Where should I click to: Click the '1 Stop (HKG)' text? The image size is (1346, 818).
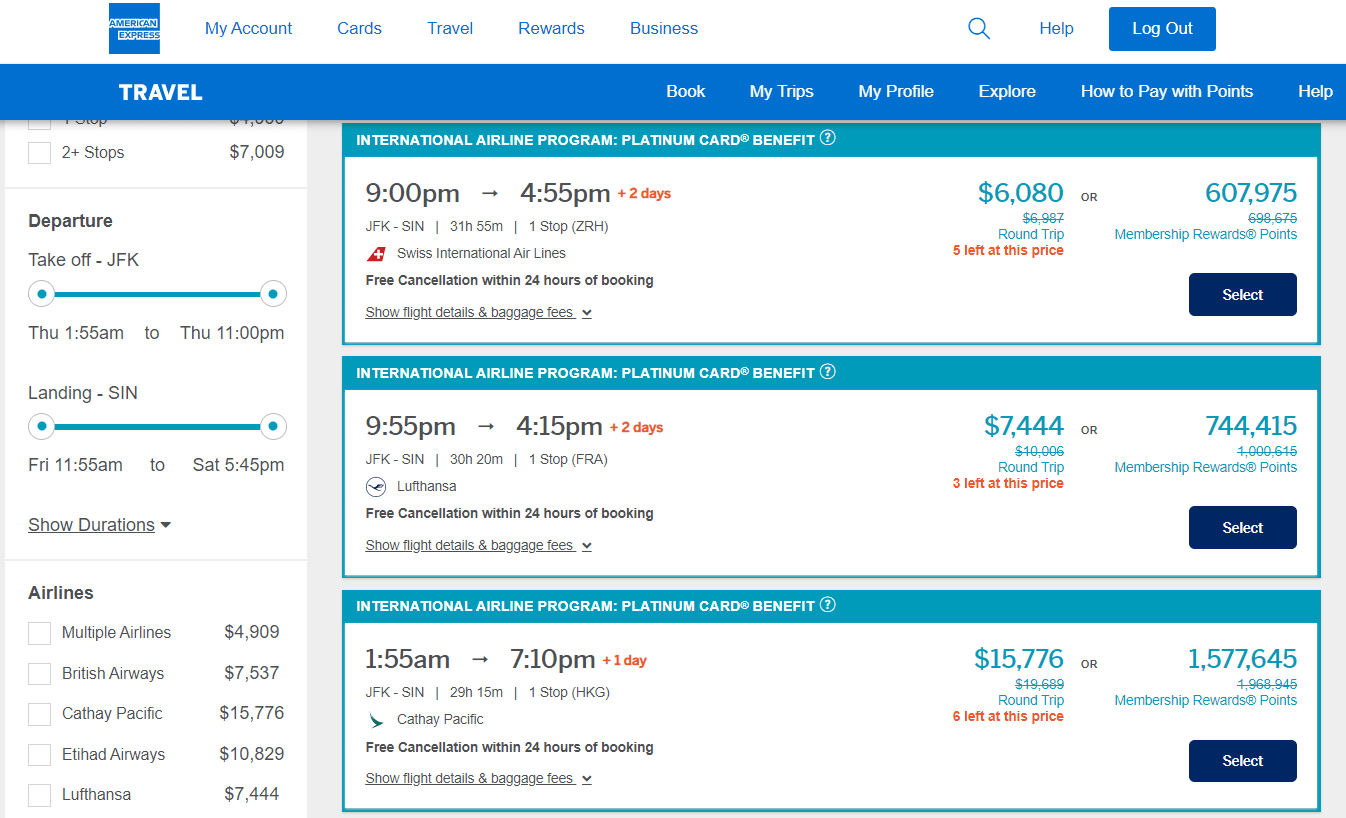click(x=568, y=692)
